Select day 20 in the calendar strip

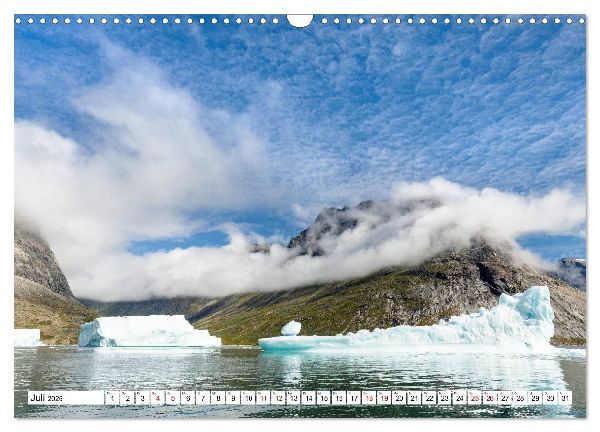(399, 398)
